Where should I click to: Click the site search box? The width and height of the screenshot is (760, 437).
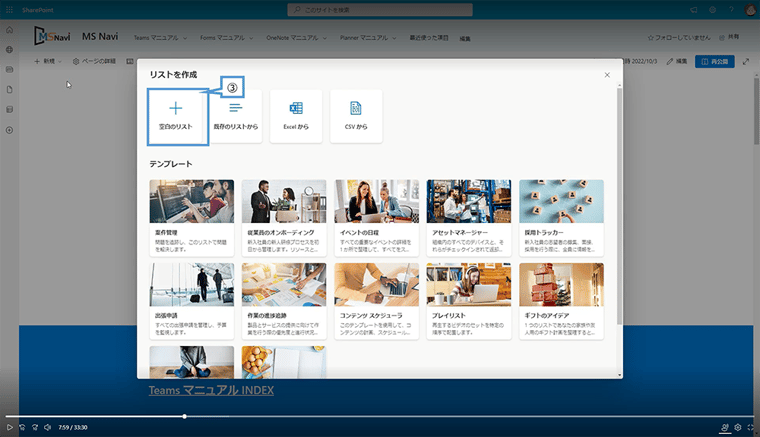(380, 10)
